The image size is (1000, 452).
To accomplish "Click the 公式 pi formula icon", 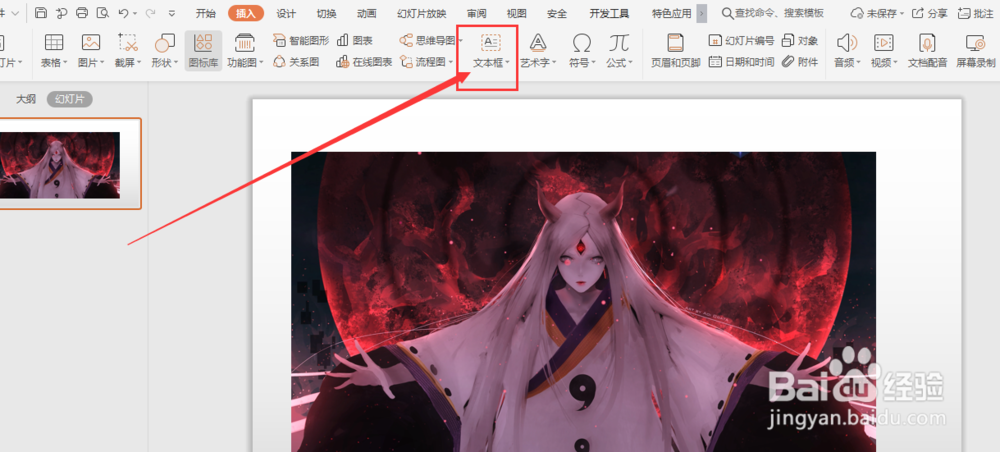I will [618, 43].
